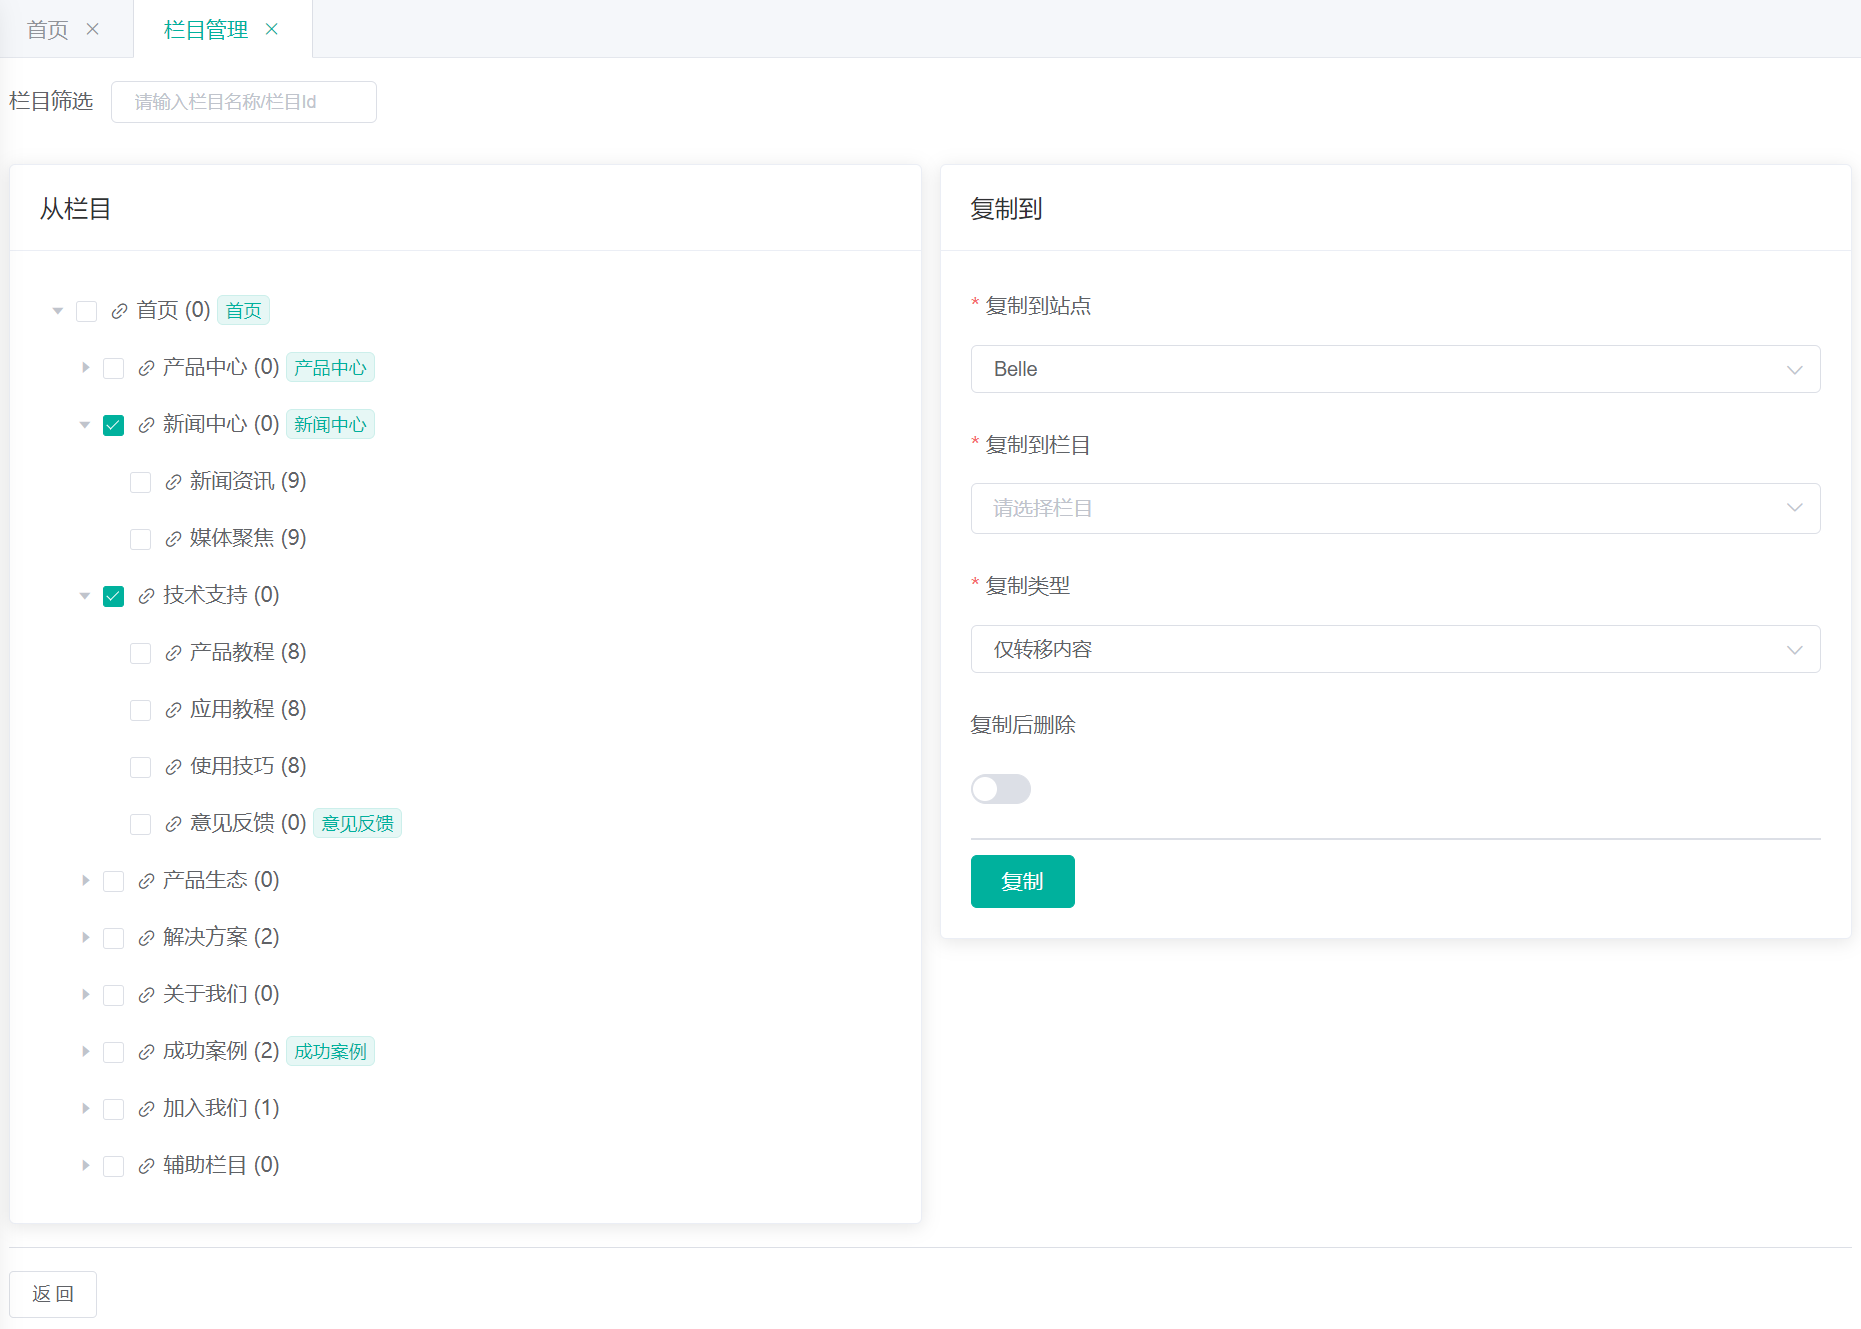
Task: Open the 复制到站点 dropdown showing Belle
Action: 1394,369
